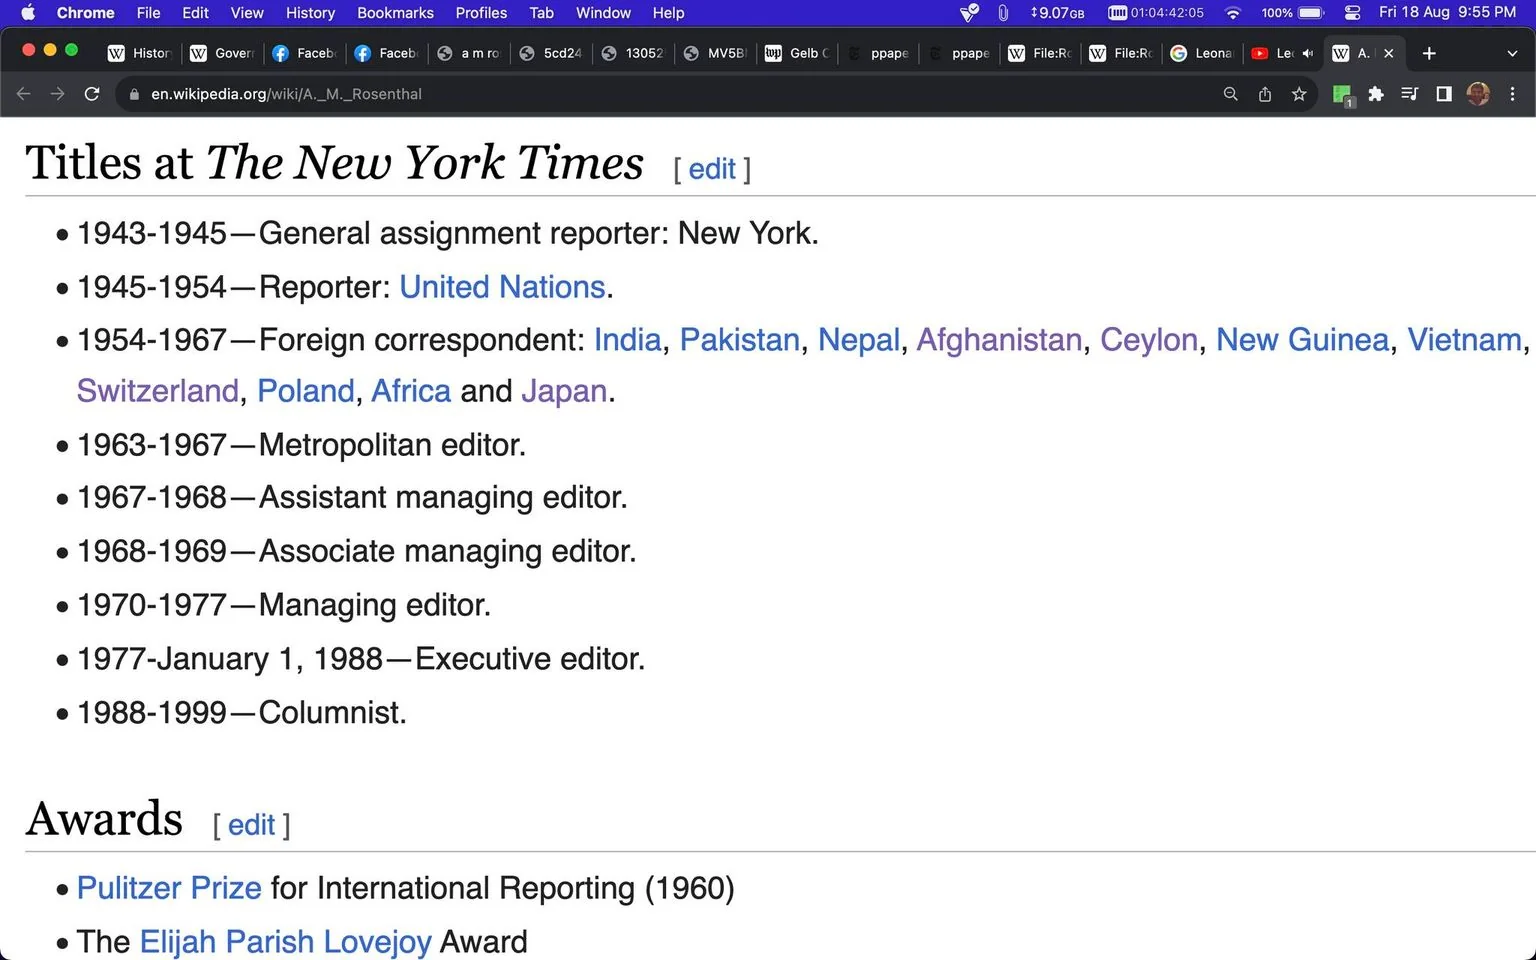The image size is (1536, 960).
Task: Switch to the MV5B tab
Action: pos(715,53)
